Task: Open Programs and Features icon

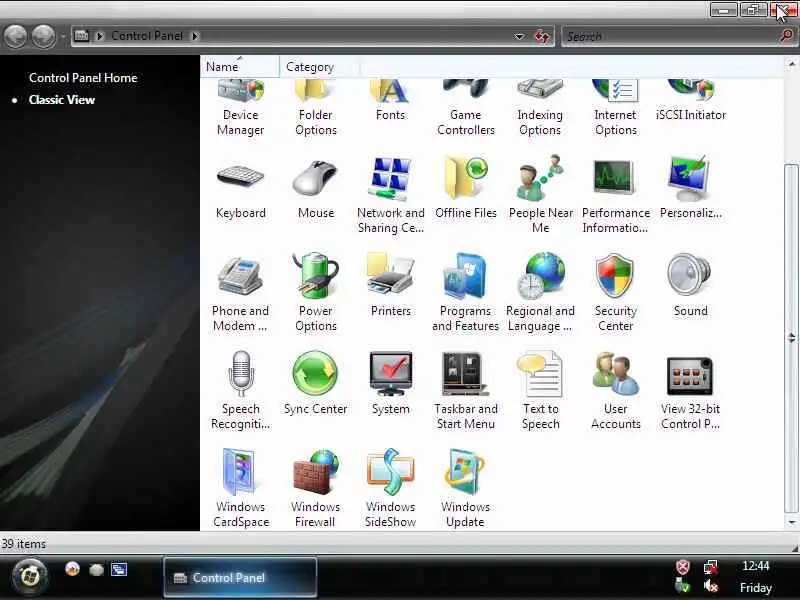Action: click(x=465, y=293)
